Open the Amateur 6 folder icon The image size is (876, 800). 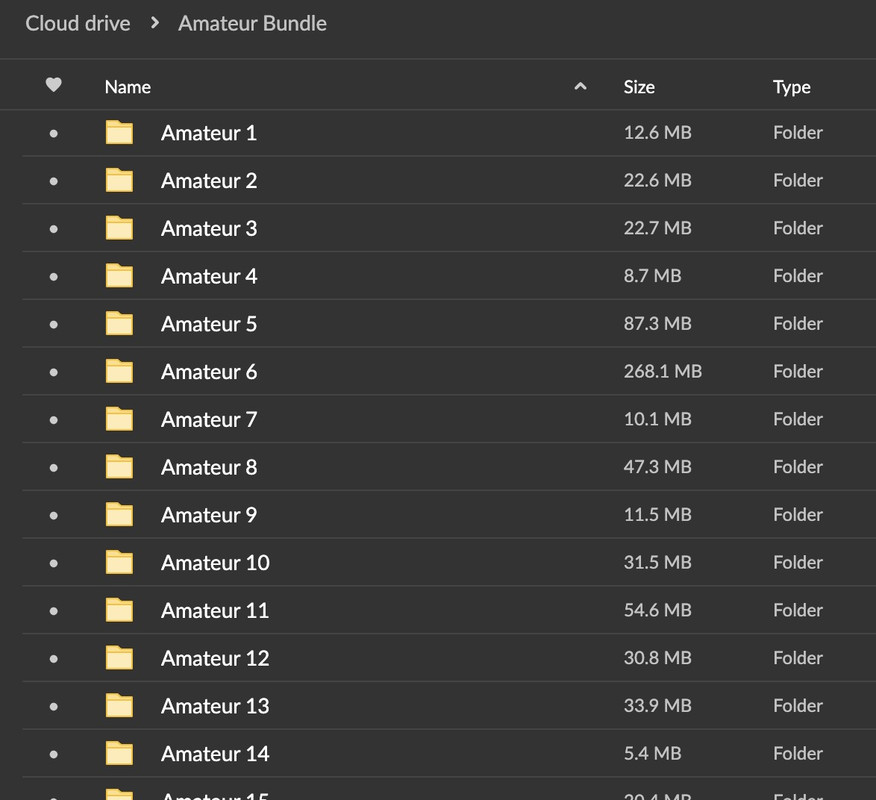click(119, 371)
